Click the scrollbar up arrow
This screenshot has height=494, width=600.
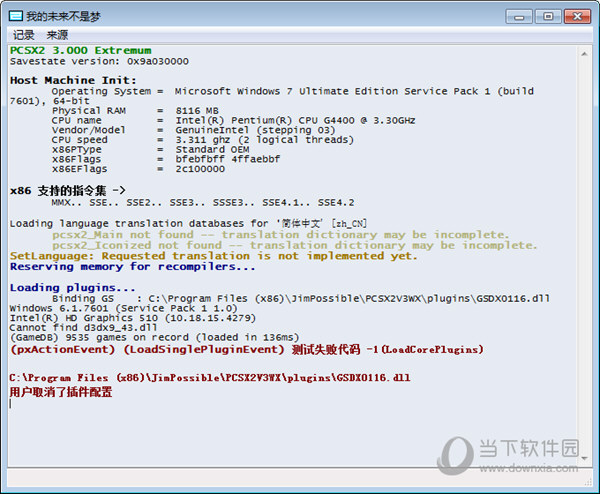click(584, 54)
